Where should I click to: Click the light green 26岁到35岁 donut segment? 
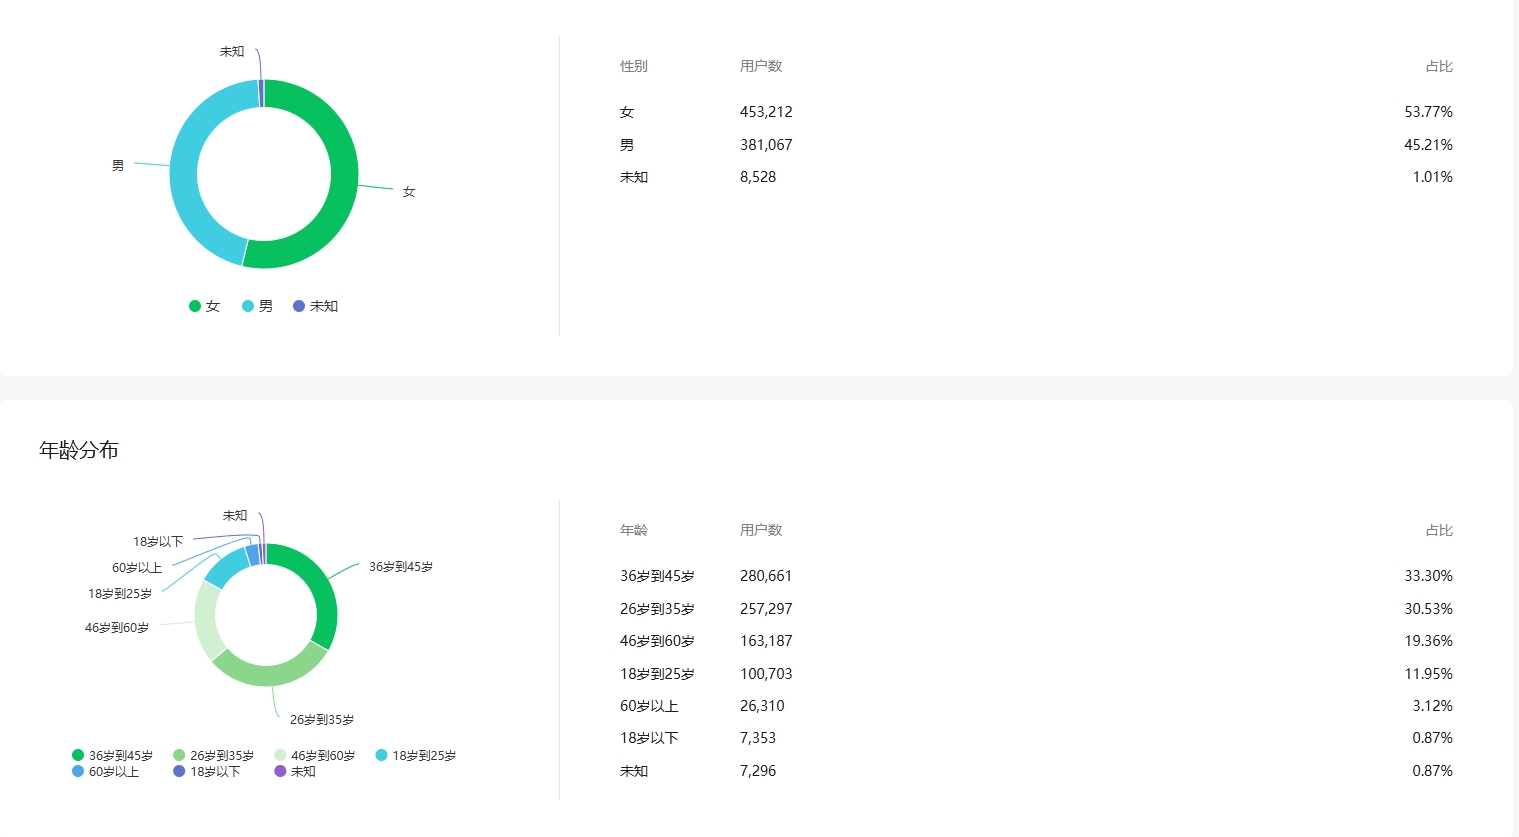[270, 668]
